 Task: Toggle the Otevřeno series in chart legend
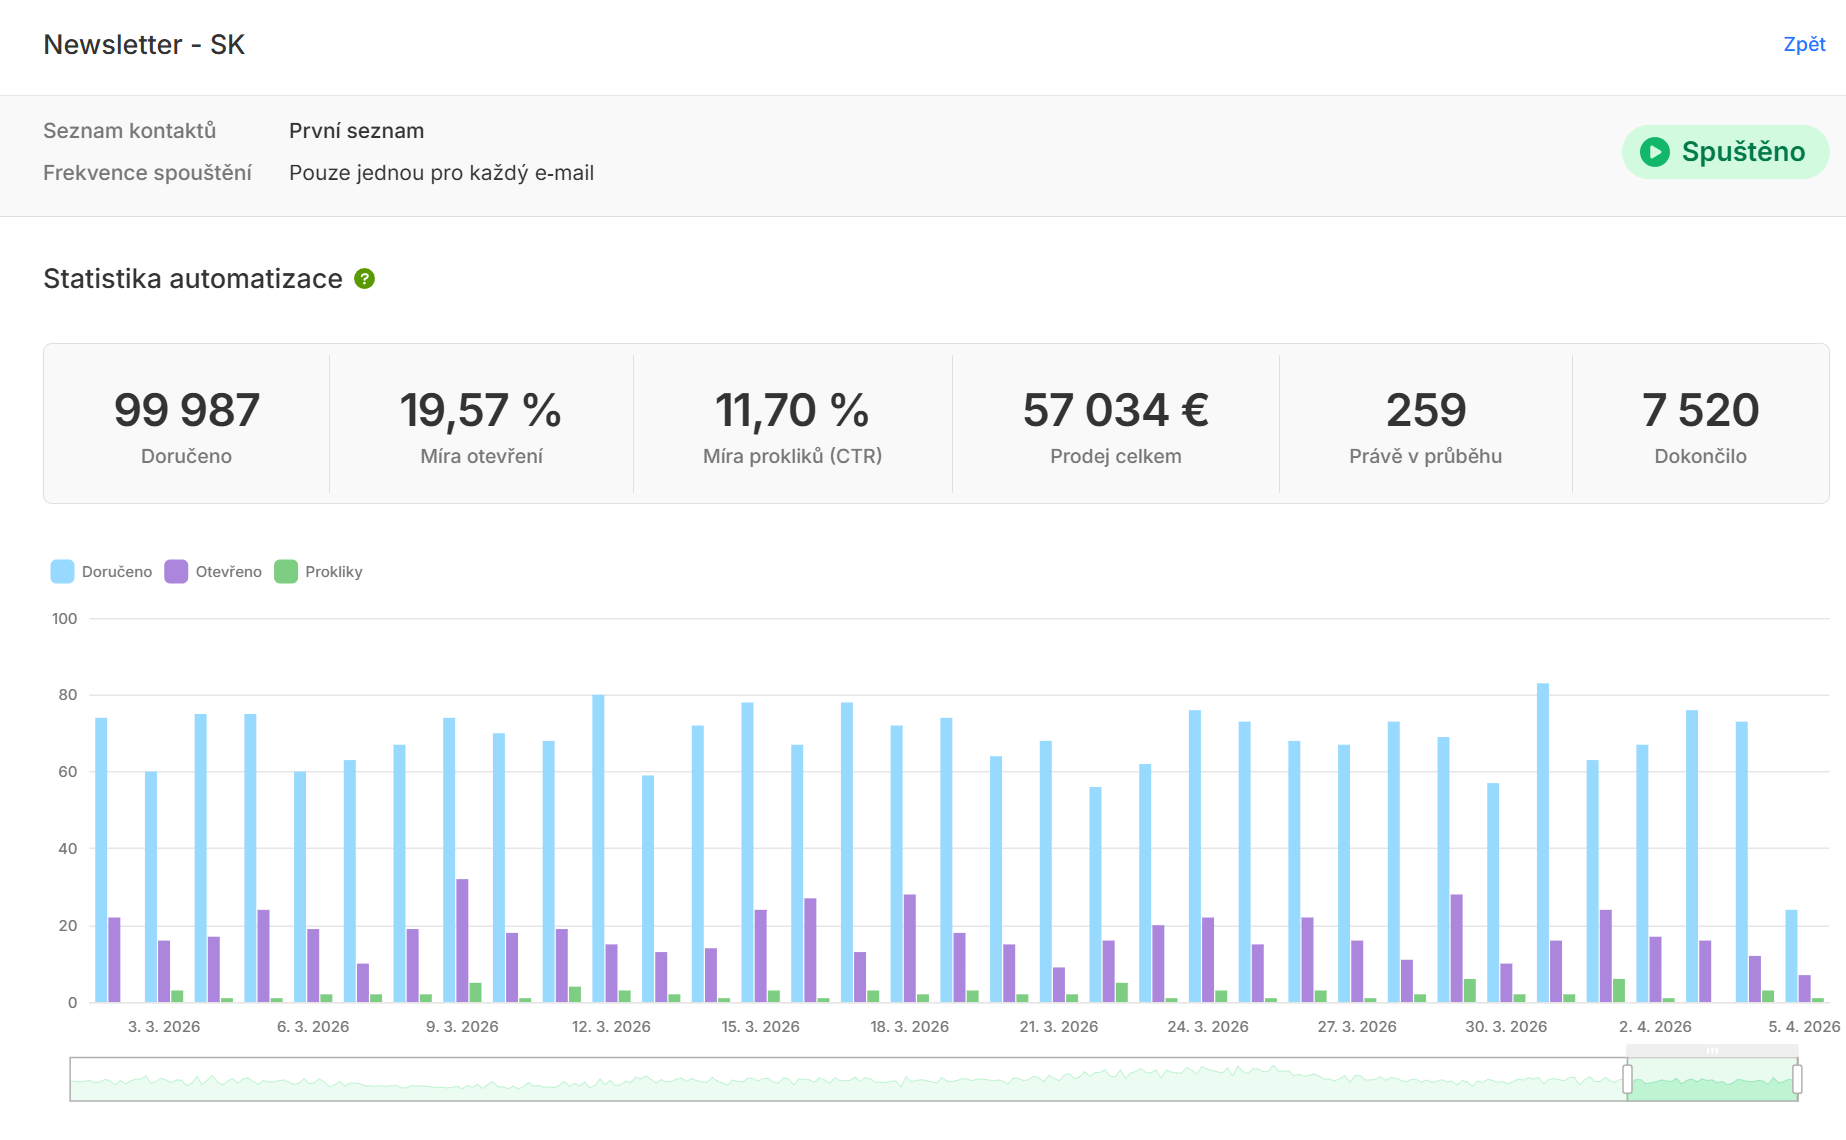click(x=214, y=572)
